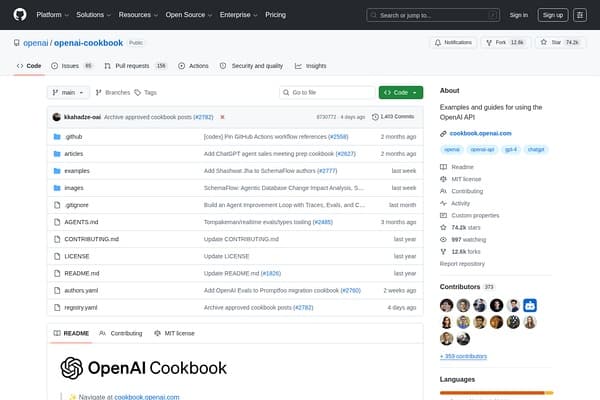Open the README.md file
600x400 pixels.
pyautogui.click(x=82, y=274)
